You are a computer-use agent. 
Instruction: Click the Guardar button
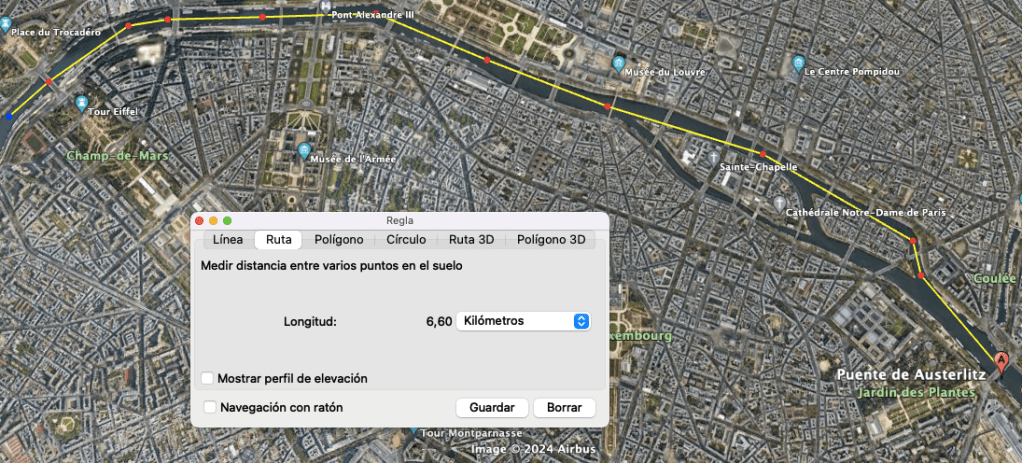point(491,407)
